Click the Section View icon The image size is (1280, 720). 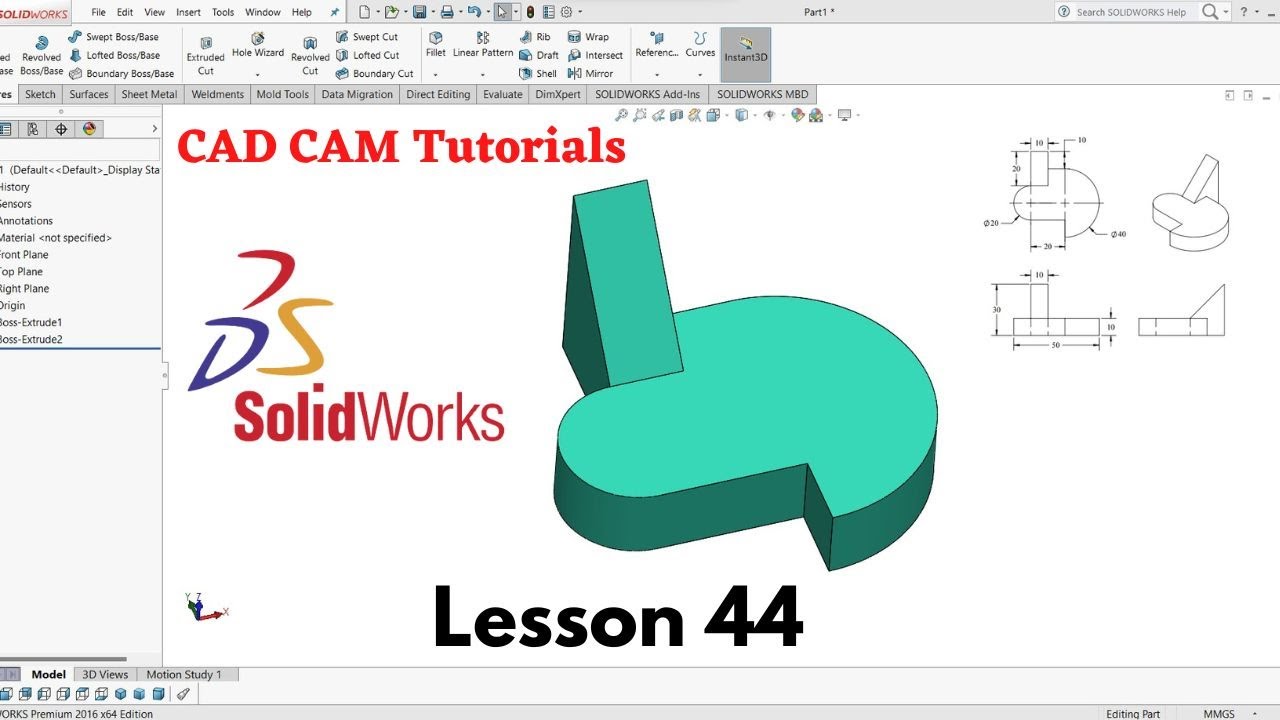coord(676,115)
